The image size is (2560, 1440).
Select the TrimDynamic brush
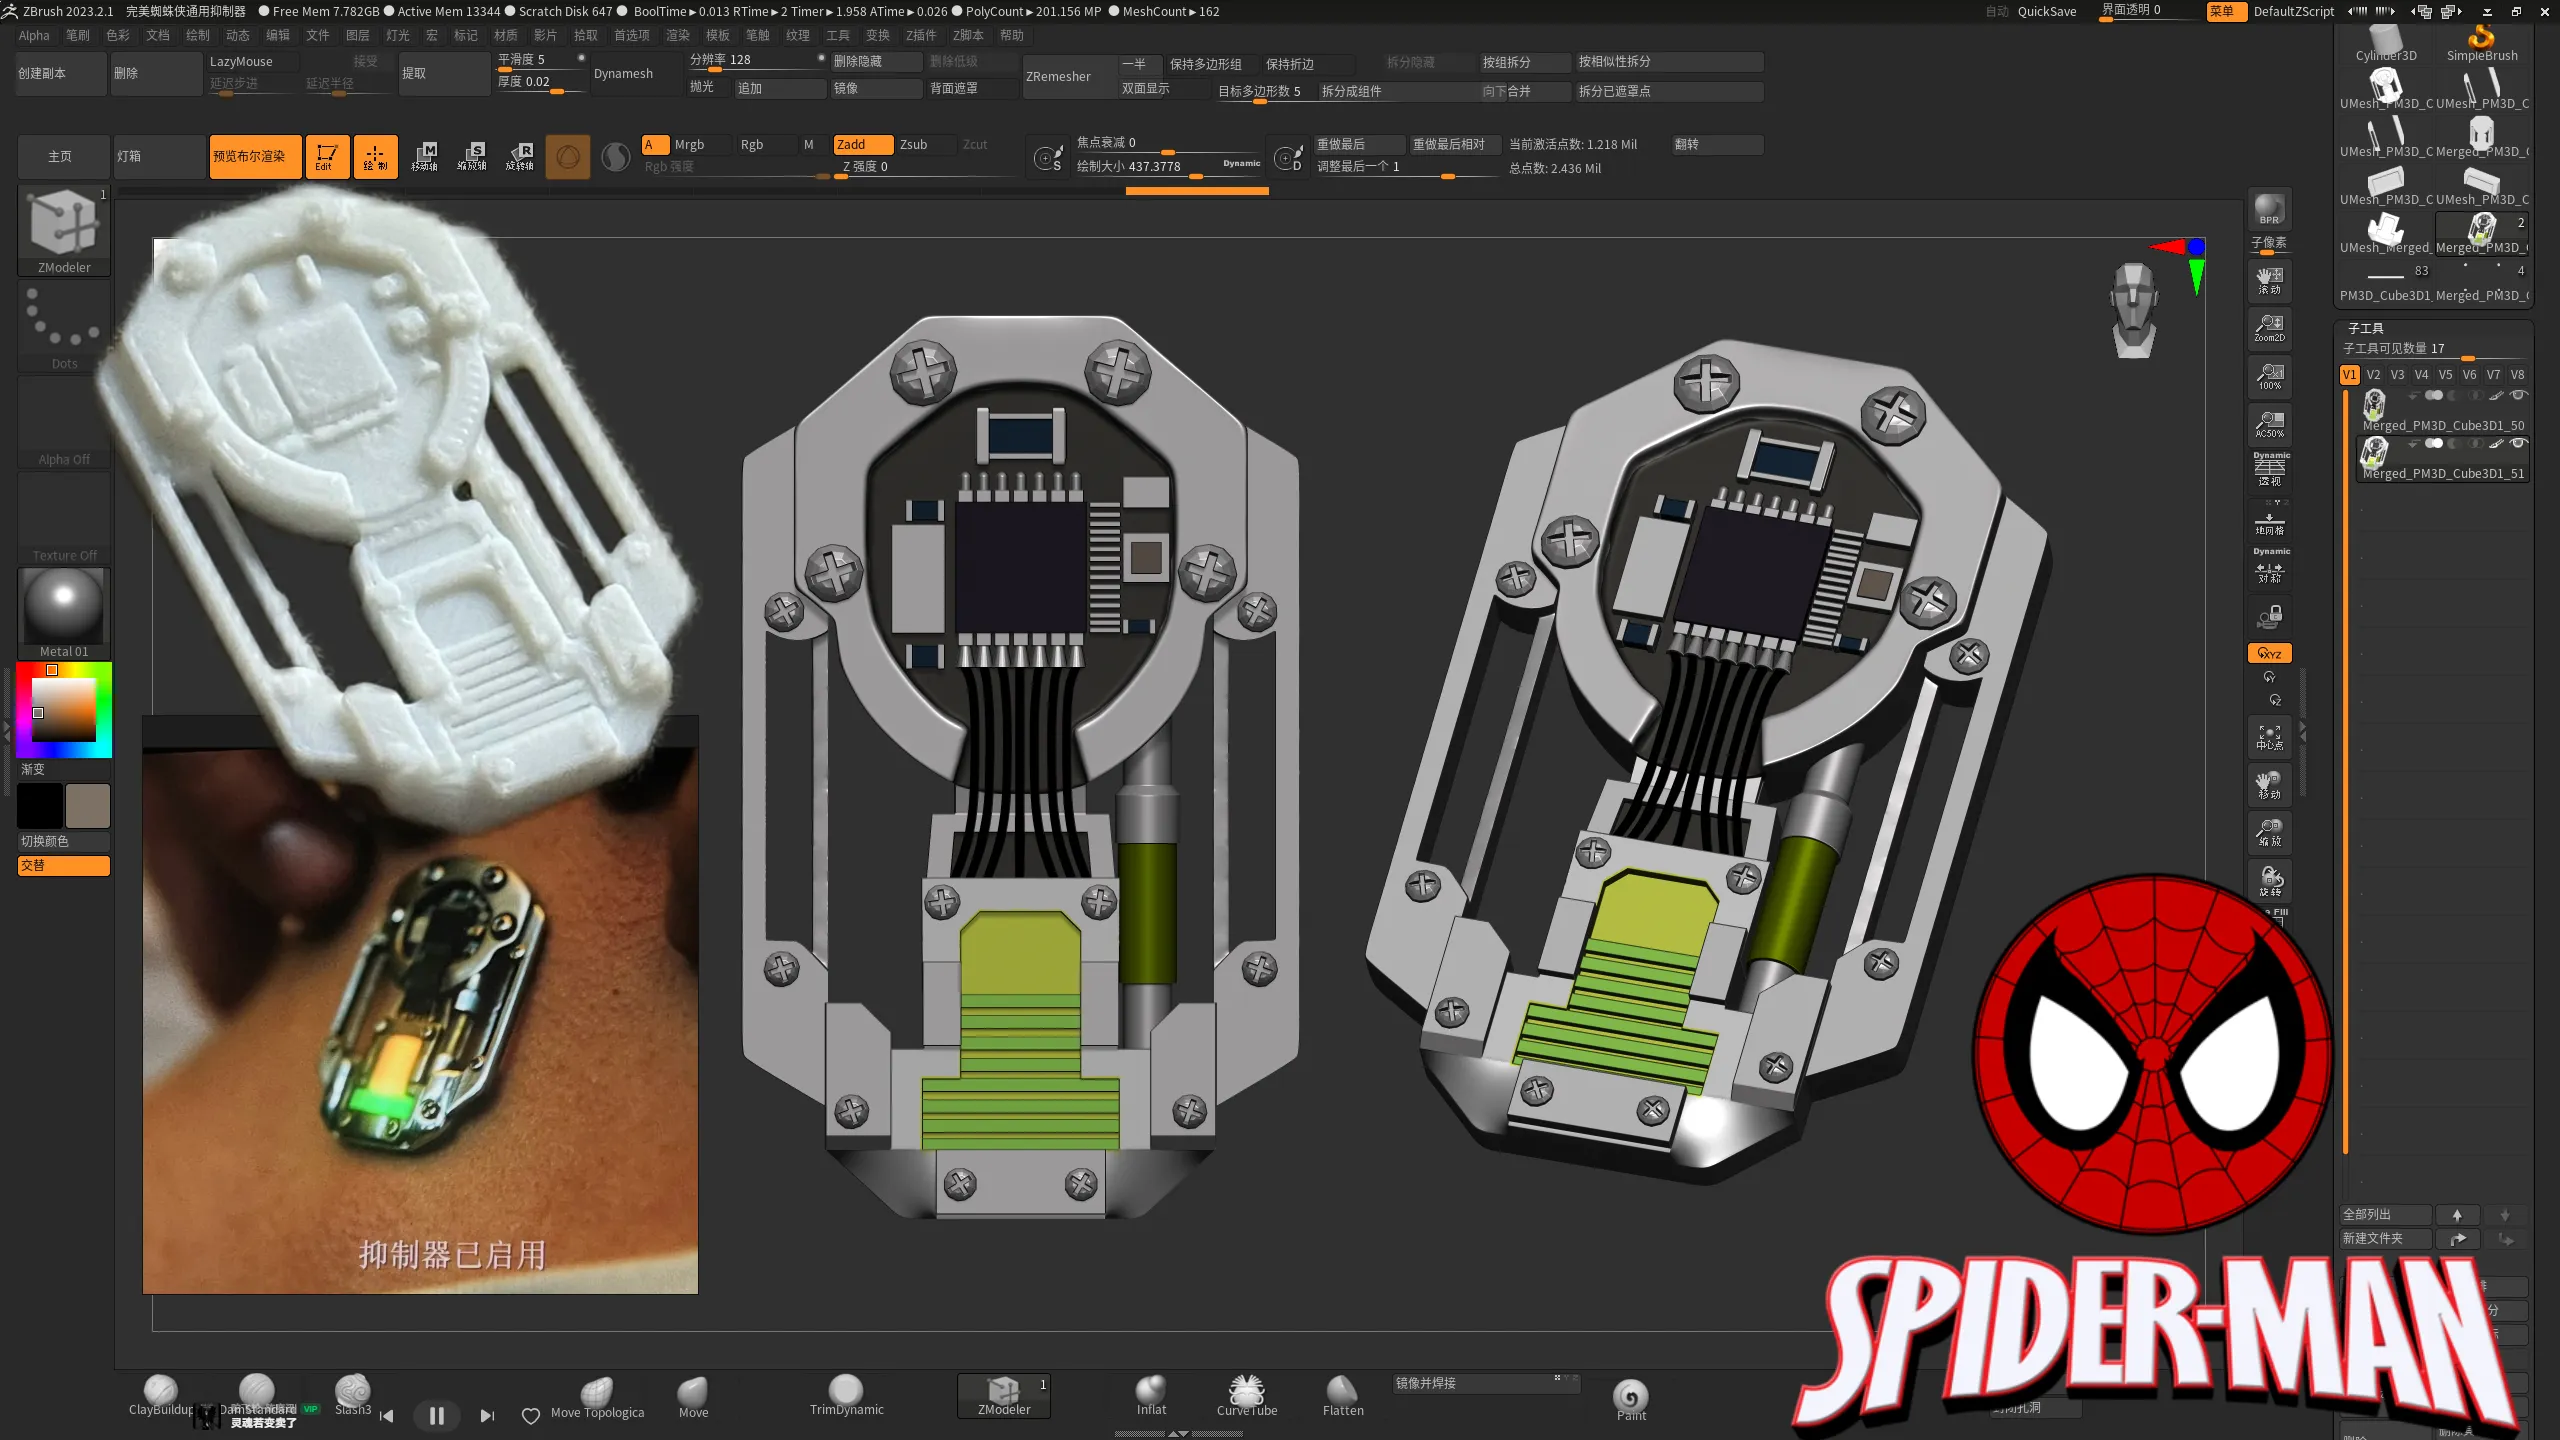846,1396
